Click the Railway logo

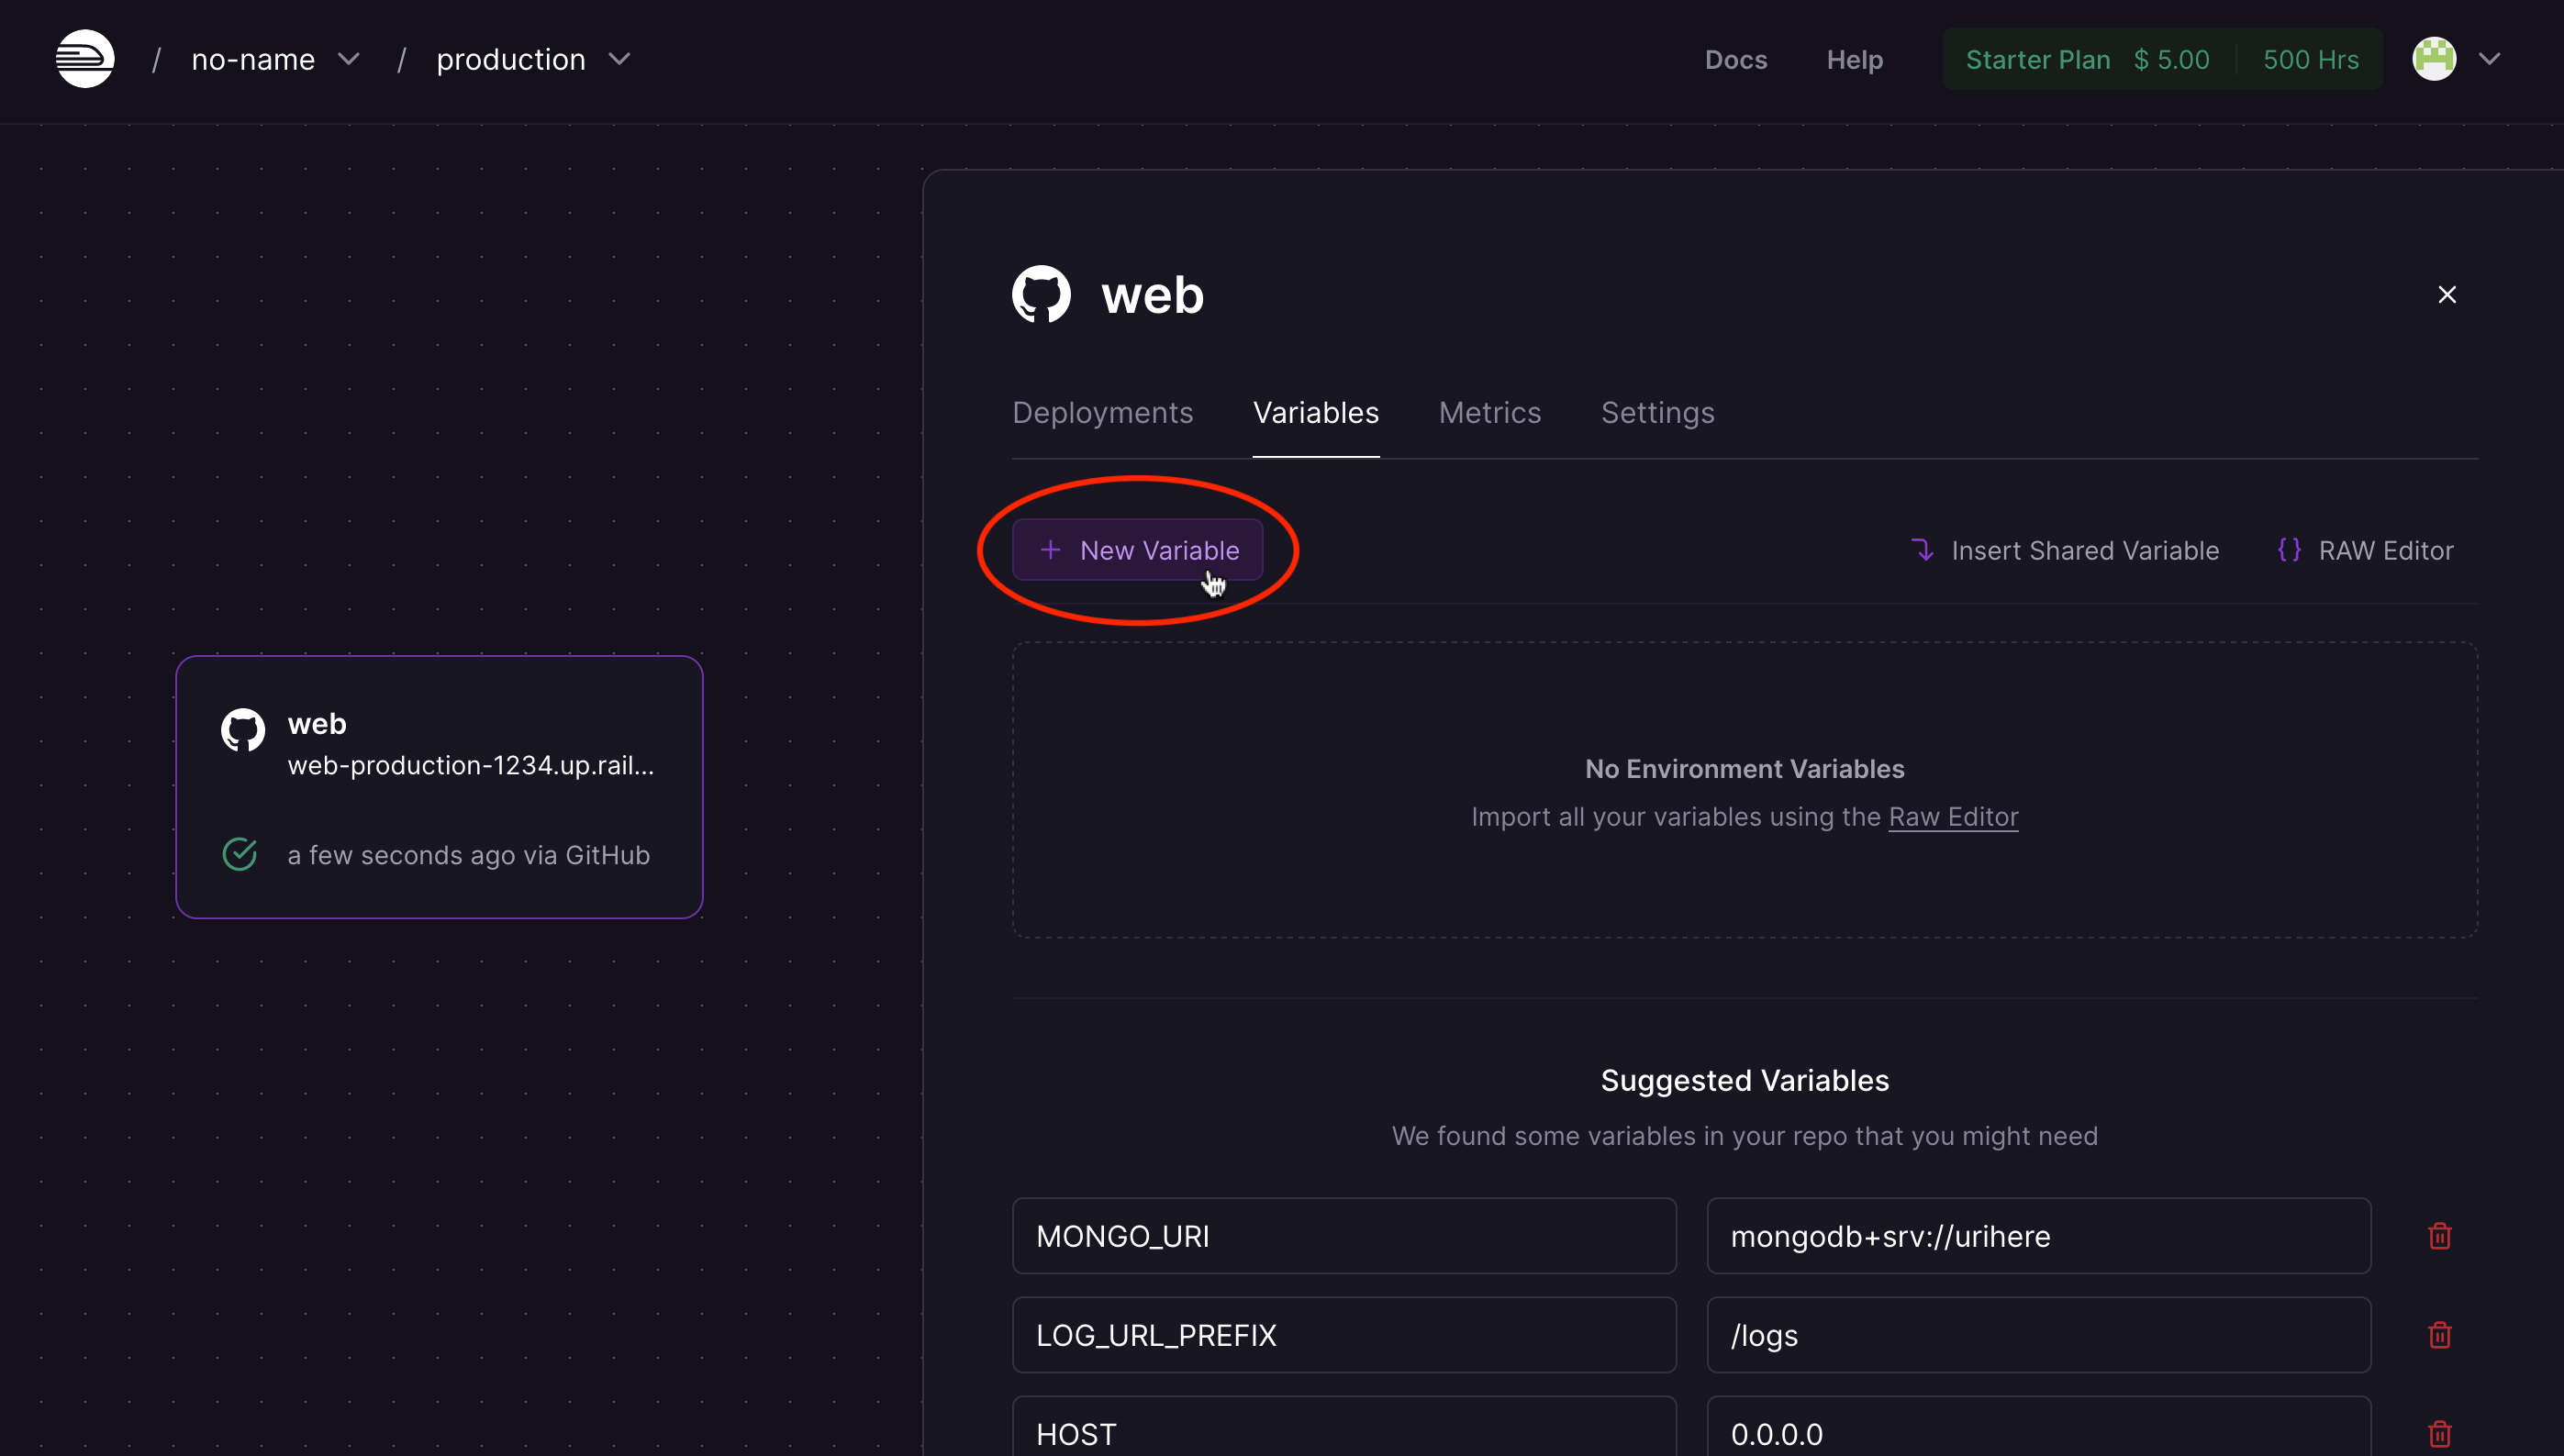(84, 58)
